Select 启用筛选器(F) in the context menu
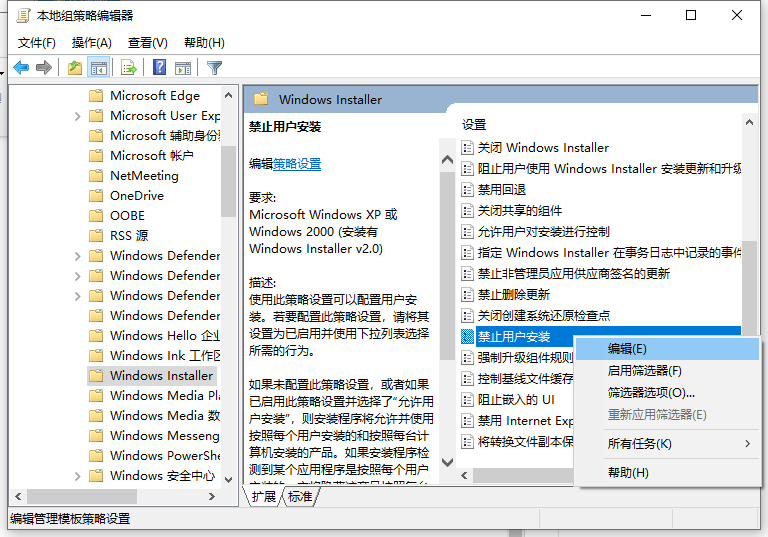 point(644,371)
